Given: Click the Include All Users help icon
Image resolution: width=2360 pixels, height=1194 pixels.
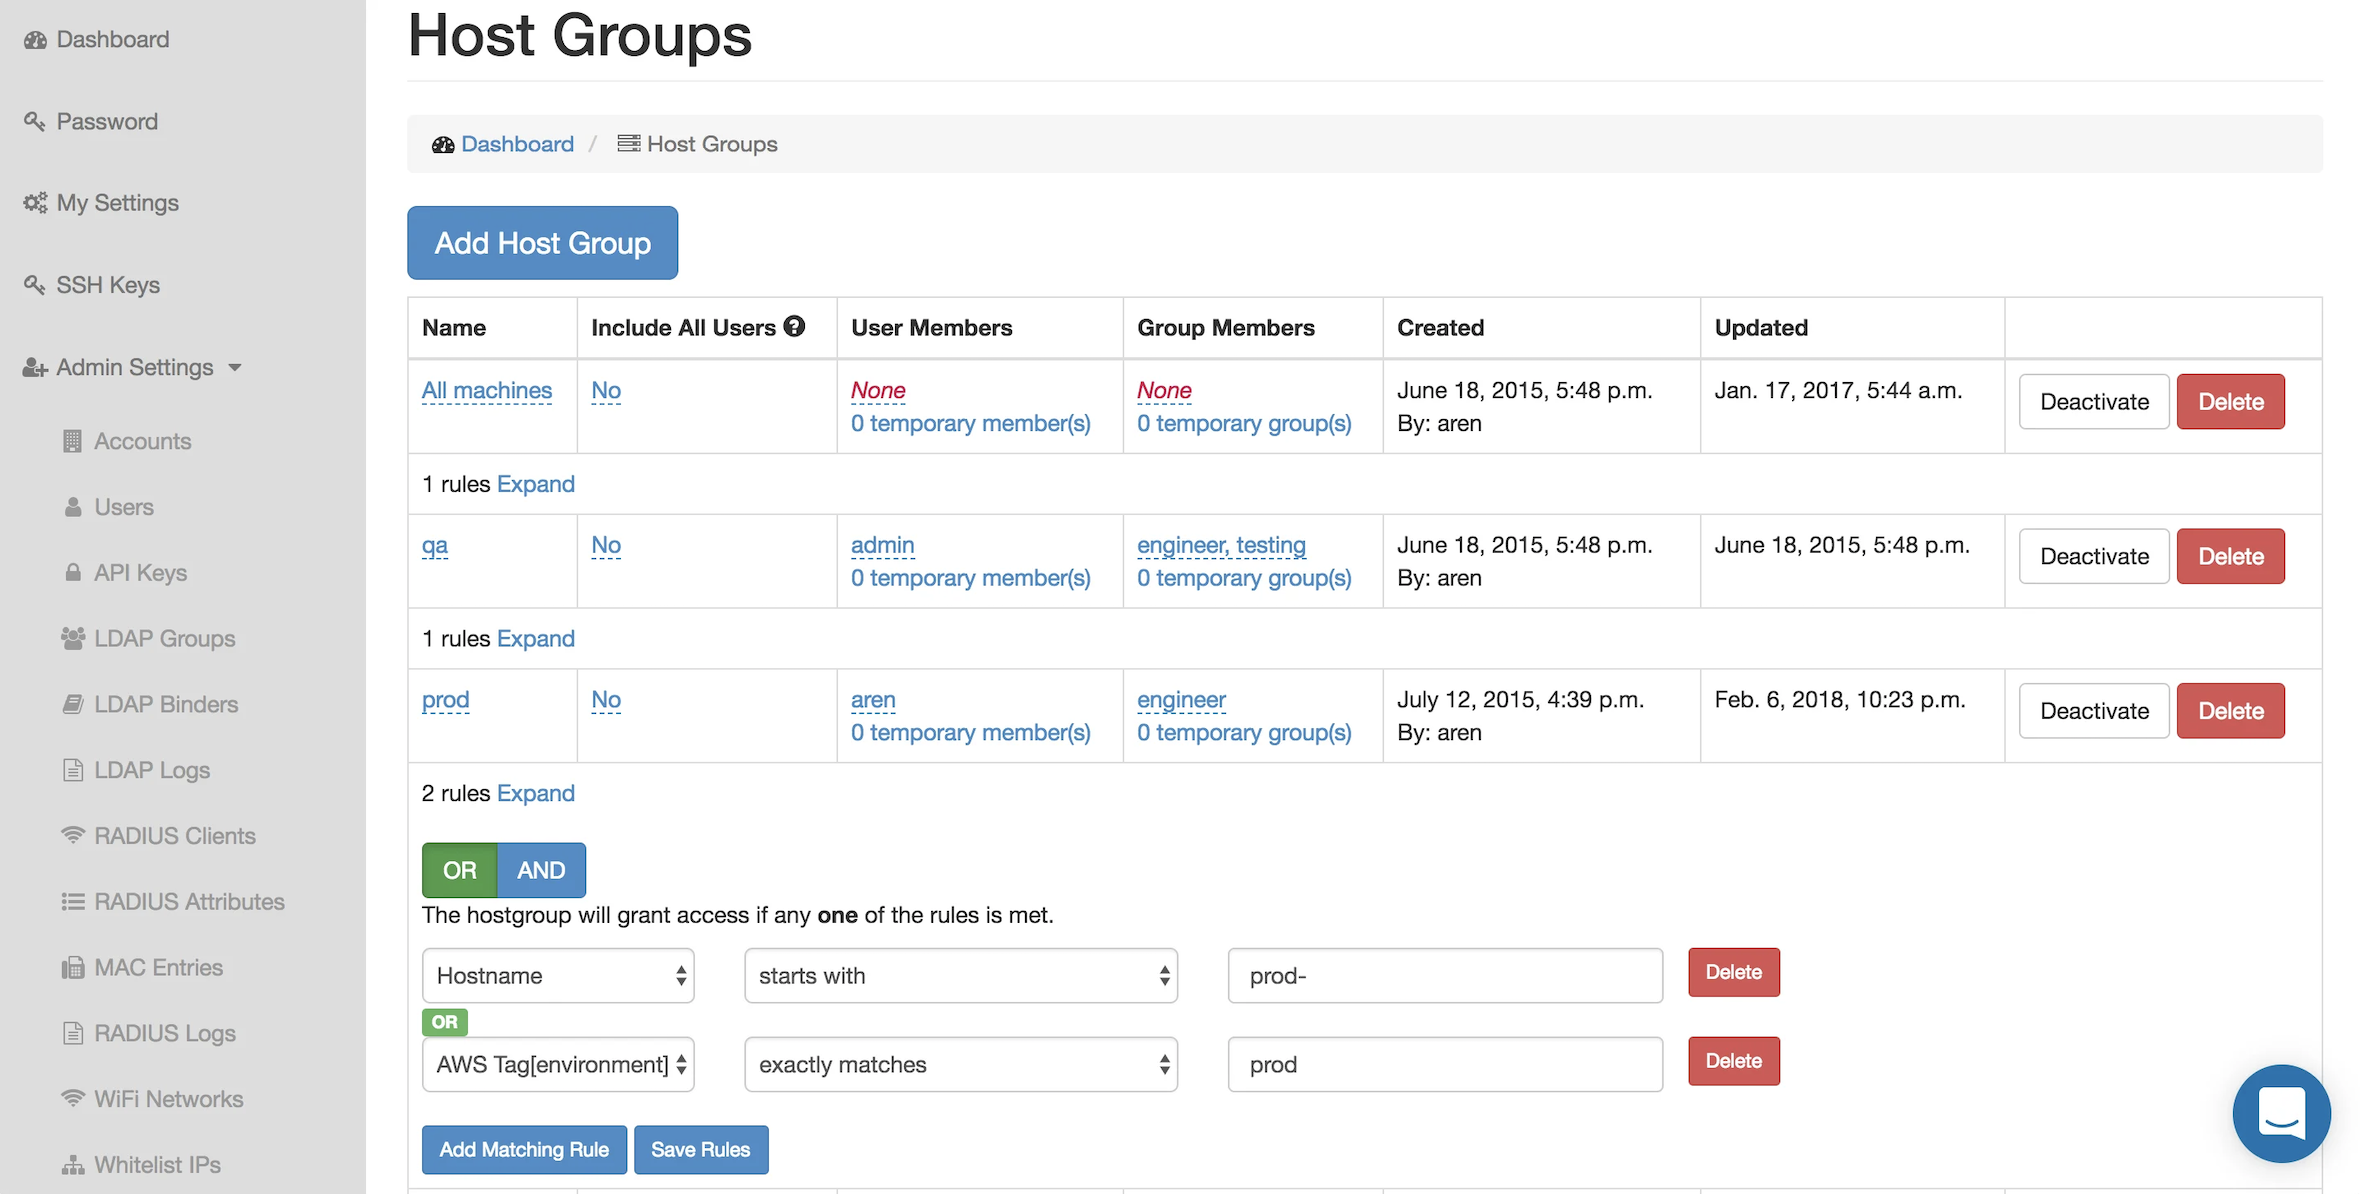Looking at the screenshot, I should click(794, 326).
